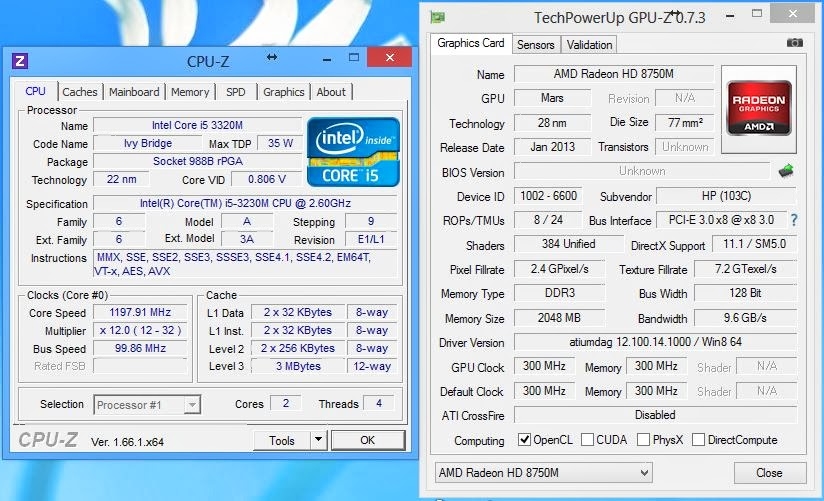Click the Texture Fillrate 7.2 GTexel/s value

point(745,269)
